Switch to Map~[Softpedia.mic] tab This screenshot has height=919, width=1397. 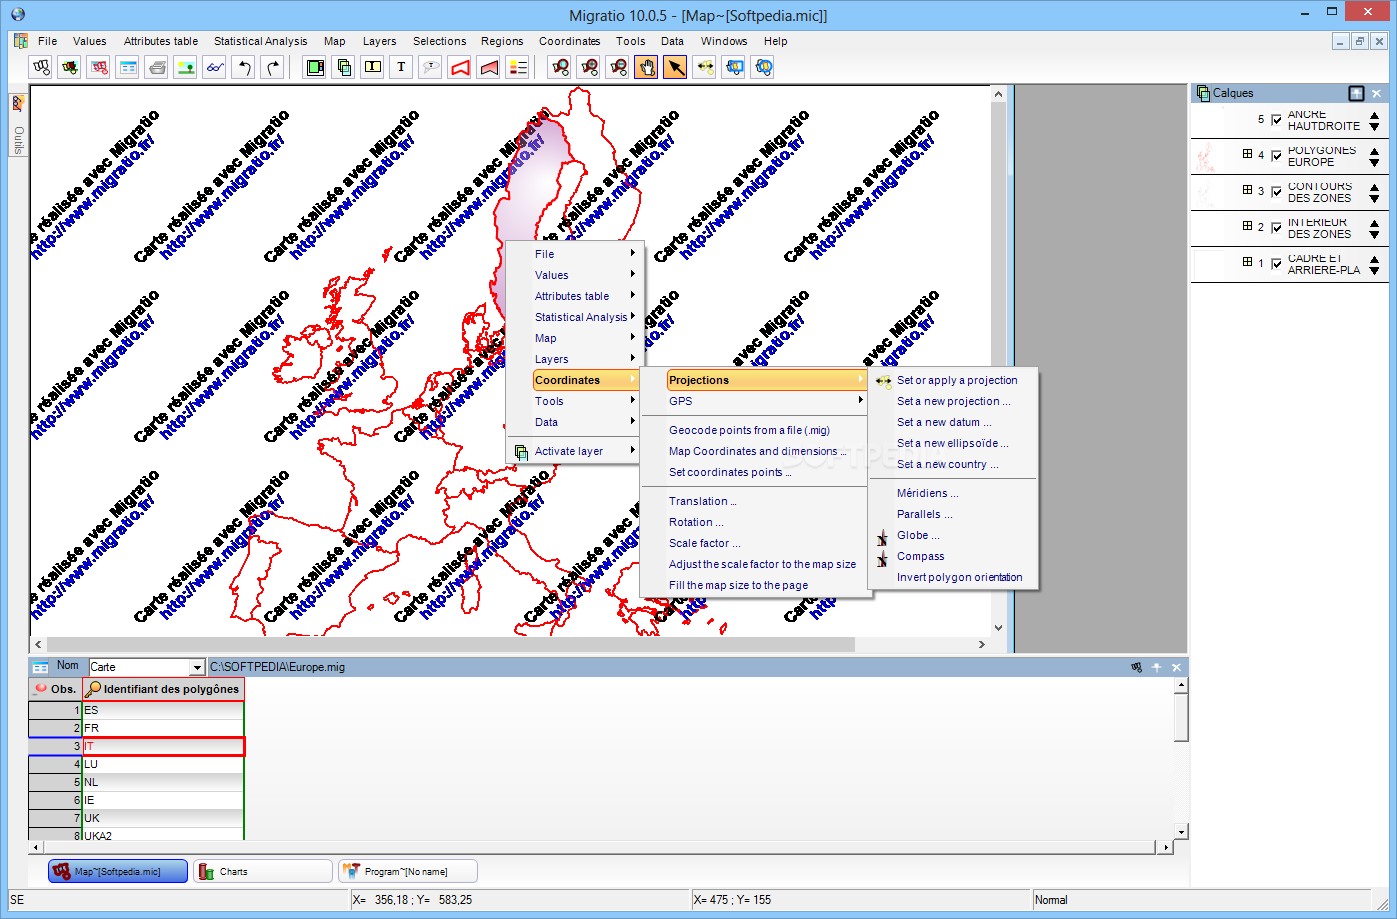(x=118, y=872)
